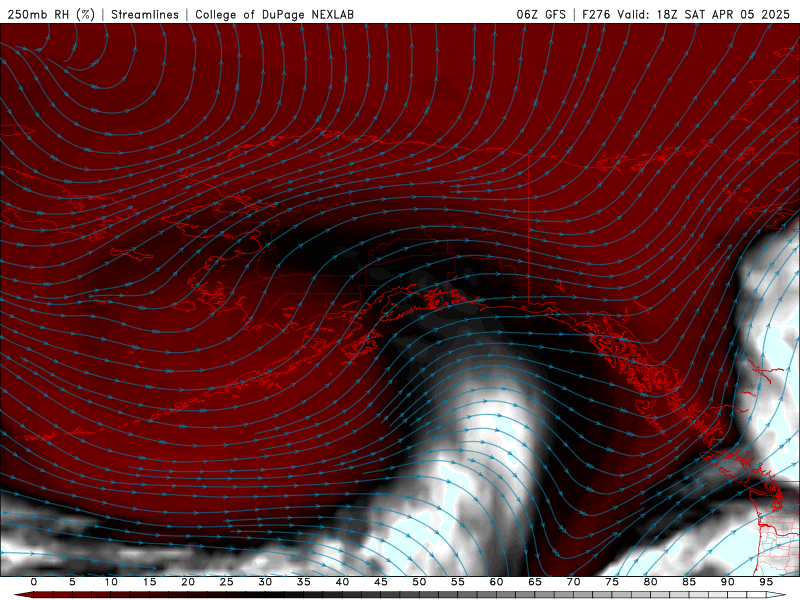This screenshot has width=800, height=600.
Task: Click the "70" colorbar tick label
Action: pyautogui.click(x=573, y=582)
